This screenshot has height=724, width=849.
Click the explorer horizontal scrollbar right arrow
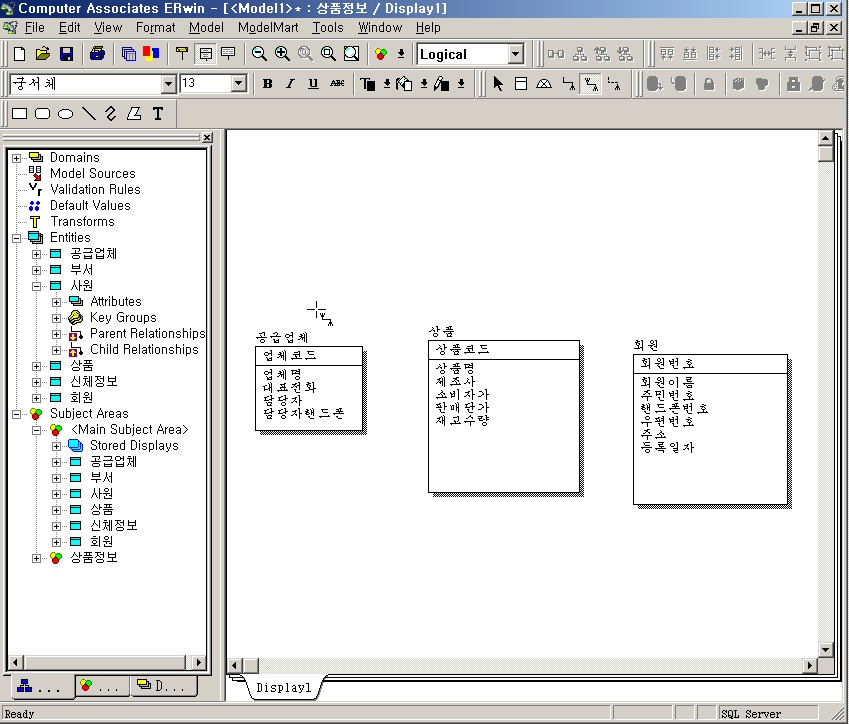click(198, 662)
